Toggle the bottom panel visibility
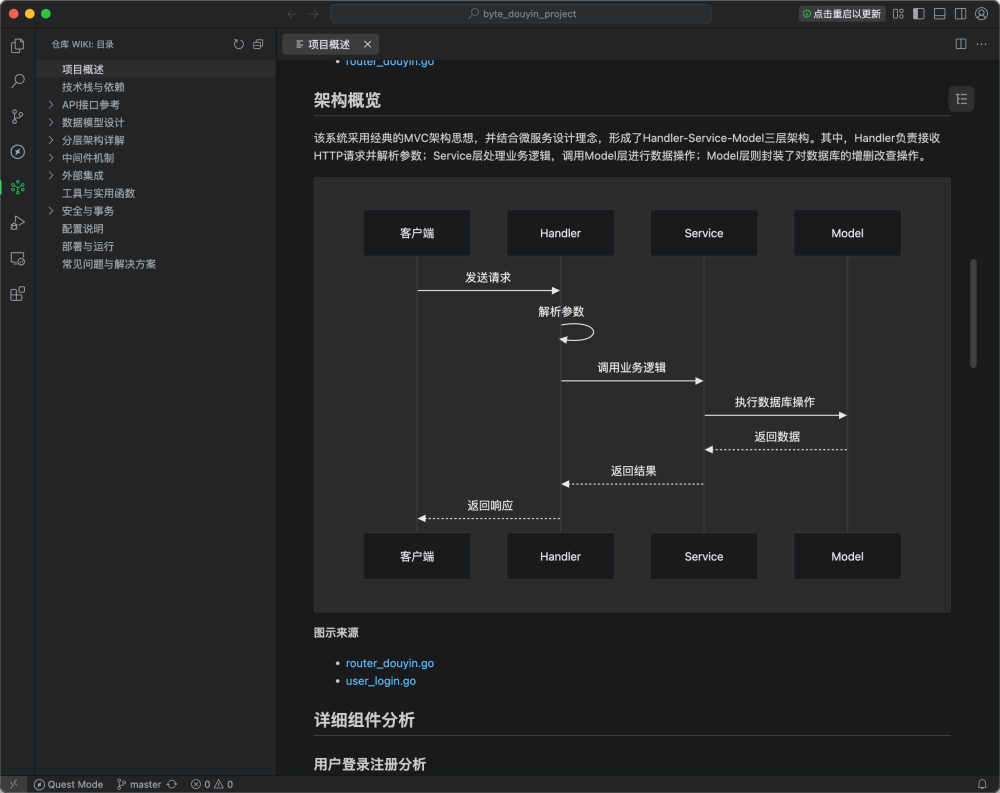1000x793 pixels. (x=939, y=14)
